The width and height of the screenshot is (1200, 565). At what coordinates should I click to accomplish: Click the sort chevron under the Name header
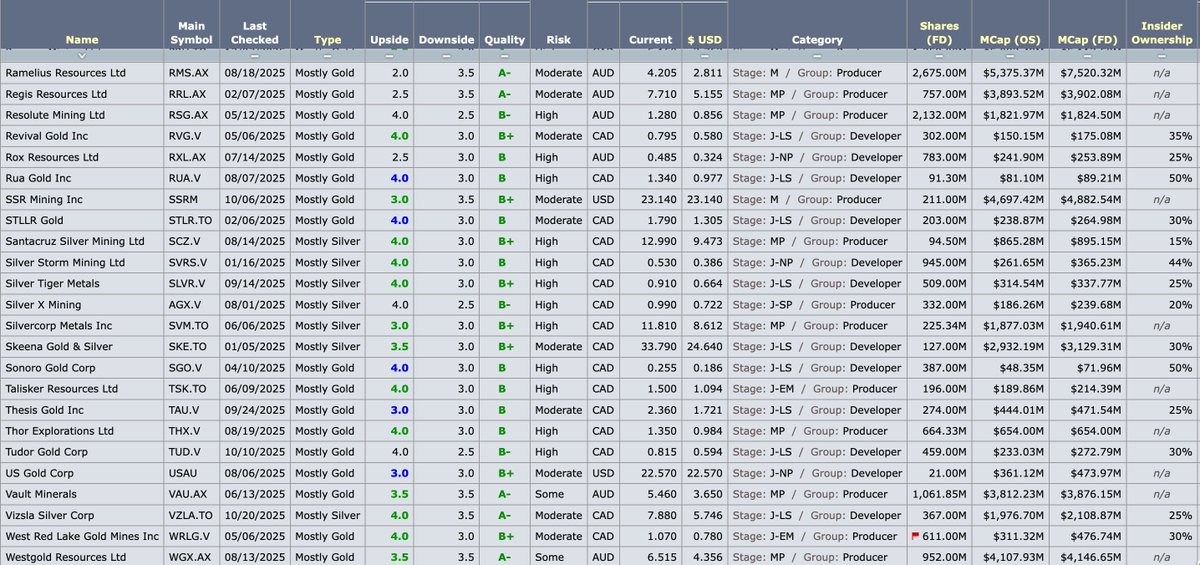click(82, 54)
